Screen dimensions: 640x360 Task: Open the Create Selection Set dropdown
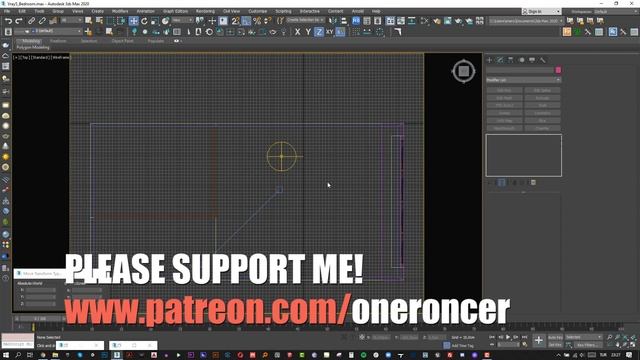[x=305, y=20]
